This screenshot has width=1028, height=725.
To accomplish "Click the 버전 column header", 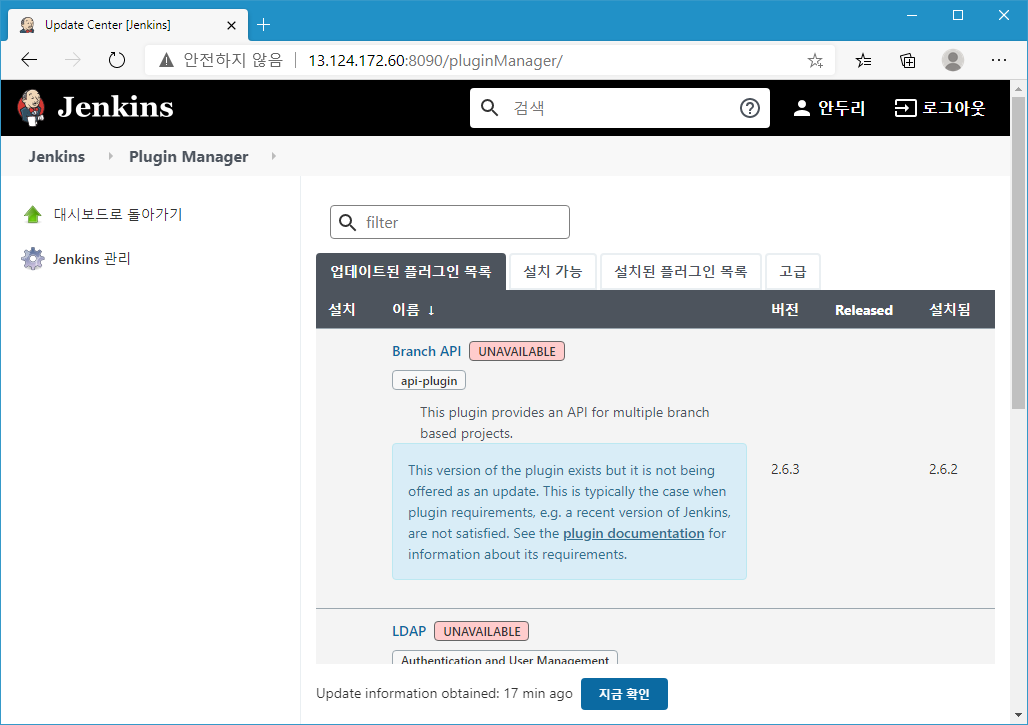I will click(785, 309).
